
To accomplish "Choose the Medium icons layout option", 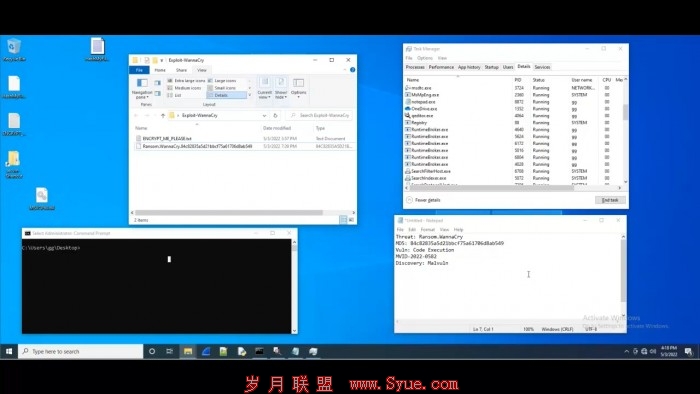I will (184, 88).
